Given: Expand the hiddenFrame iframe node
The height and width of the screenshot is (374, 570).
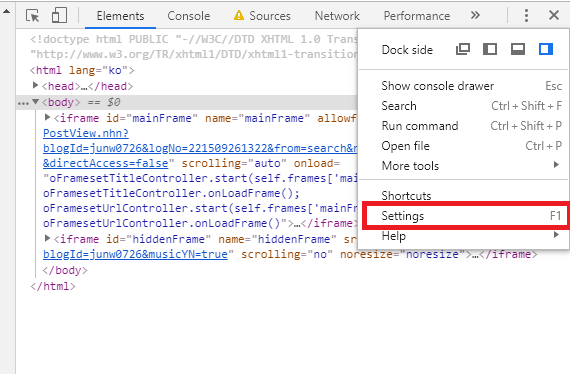Looking at the screenshot, I should click(x=47, y=238).
